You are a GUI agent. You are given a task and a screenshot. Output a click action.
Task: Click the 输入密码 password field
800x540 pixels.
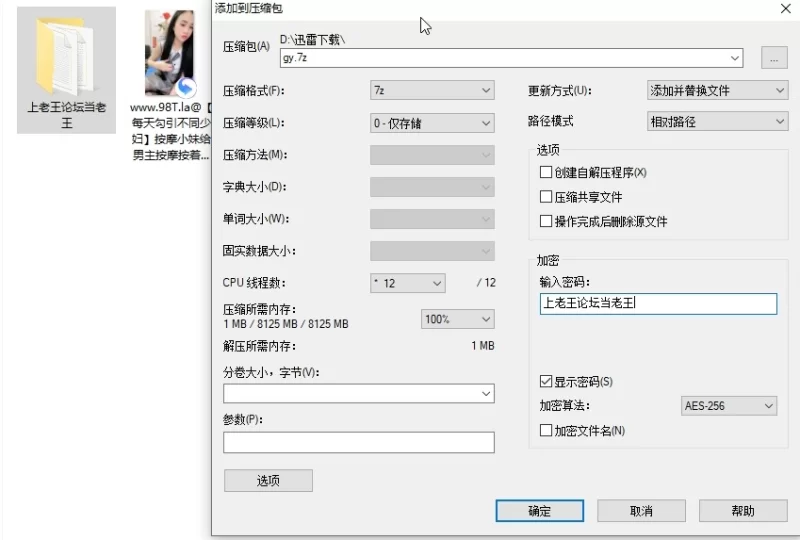(x=658, y=303)
